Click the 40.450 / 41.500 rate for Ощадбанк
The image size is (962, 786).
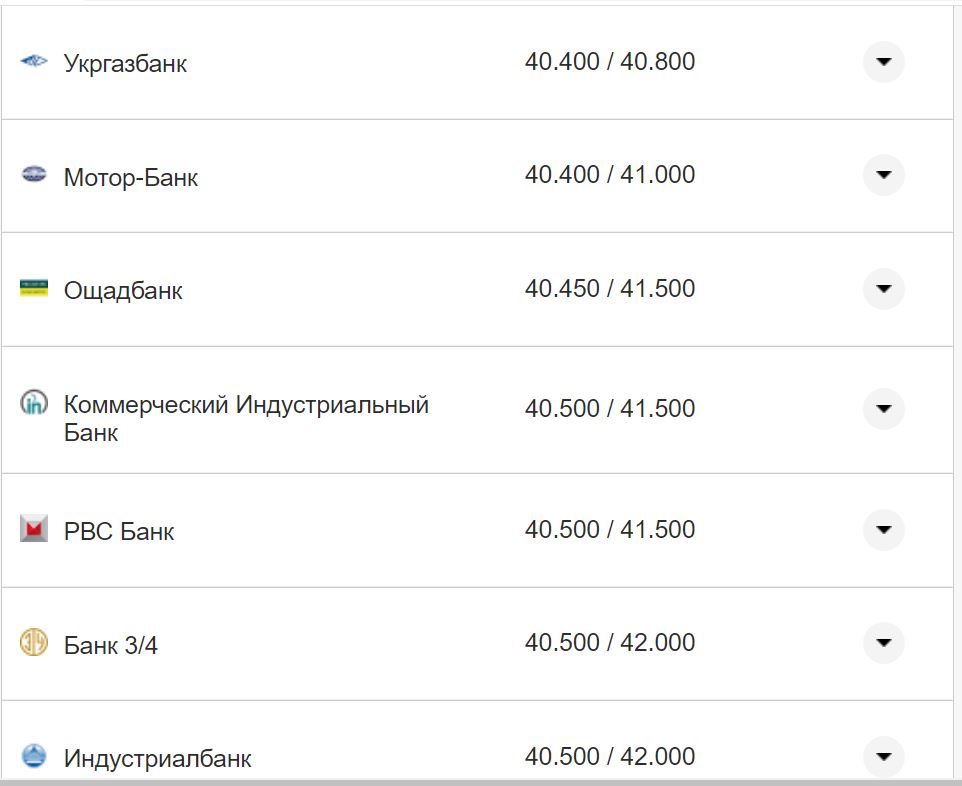[x=609, y=289]
